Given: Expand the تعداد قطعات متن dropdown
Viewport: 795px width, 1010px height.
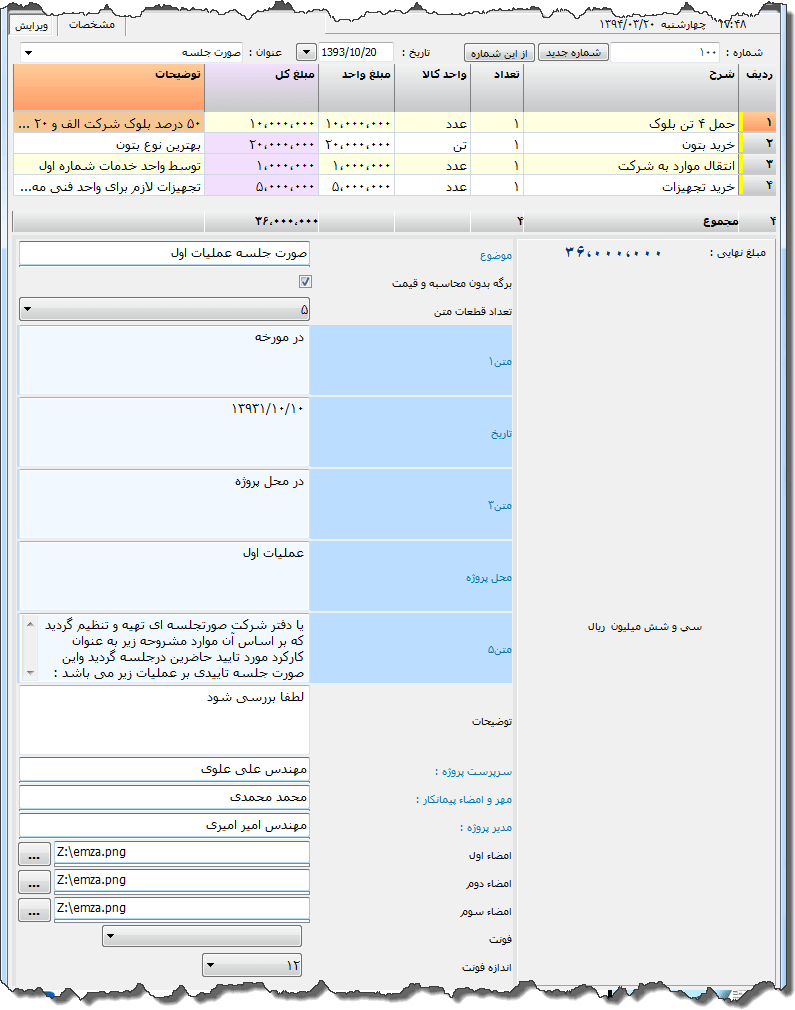Looking at the screenshot, I should tap(27, 309).
